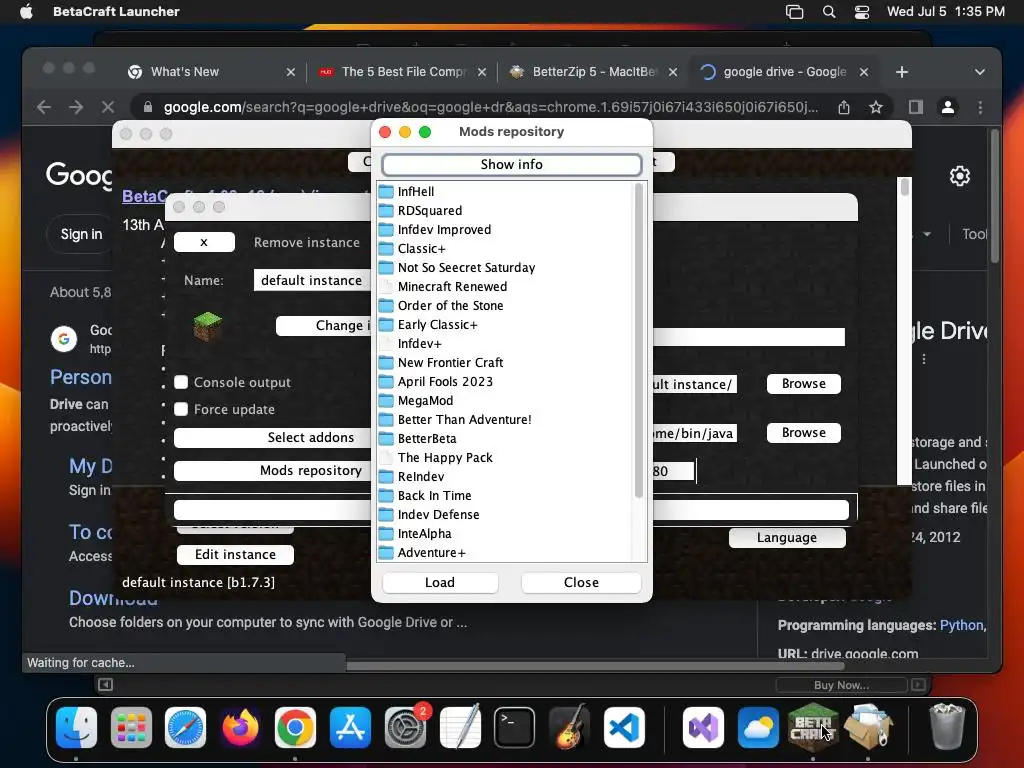Open Chrome side panel icon
Viewport: 1024px width, 768px height.
pyautogui.click(x=916, y=107)
